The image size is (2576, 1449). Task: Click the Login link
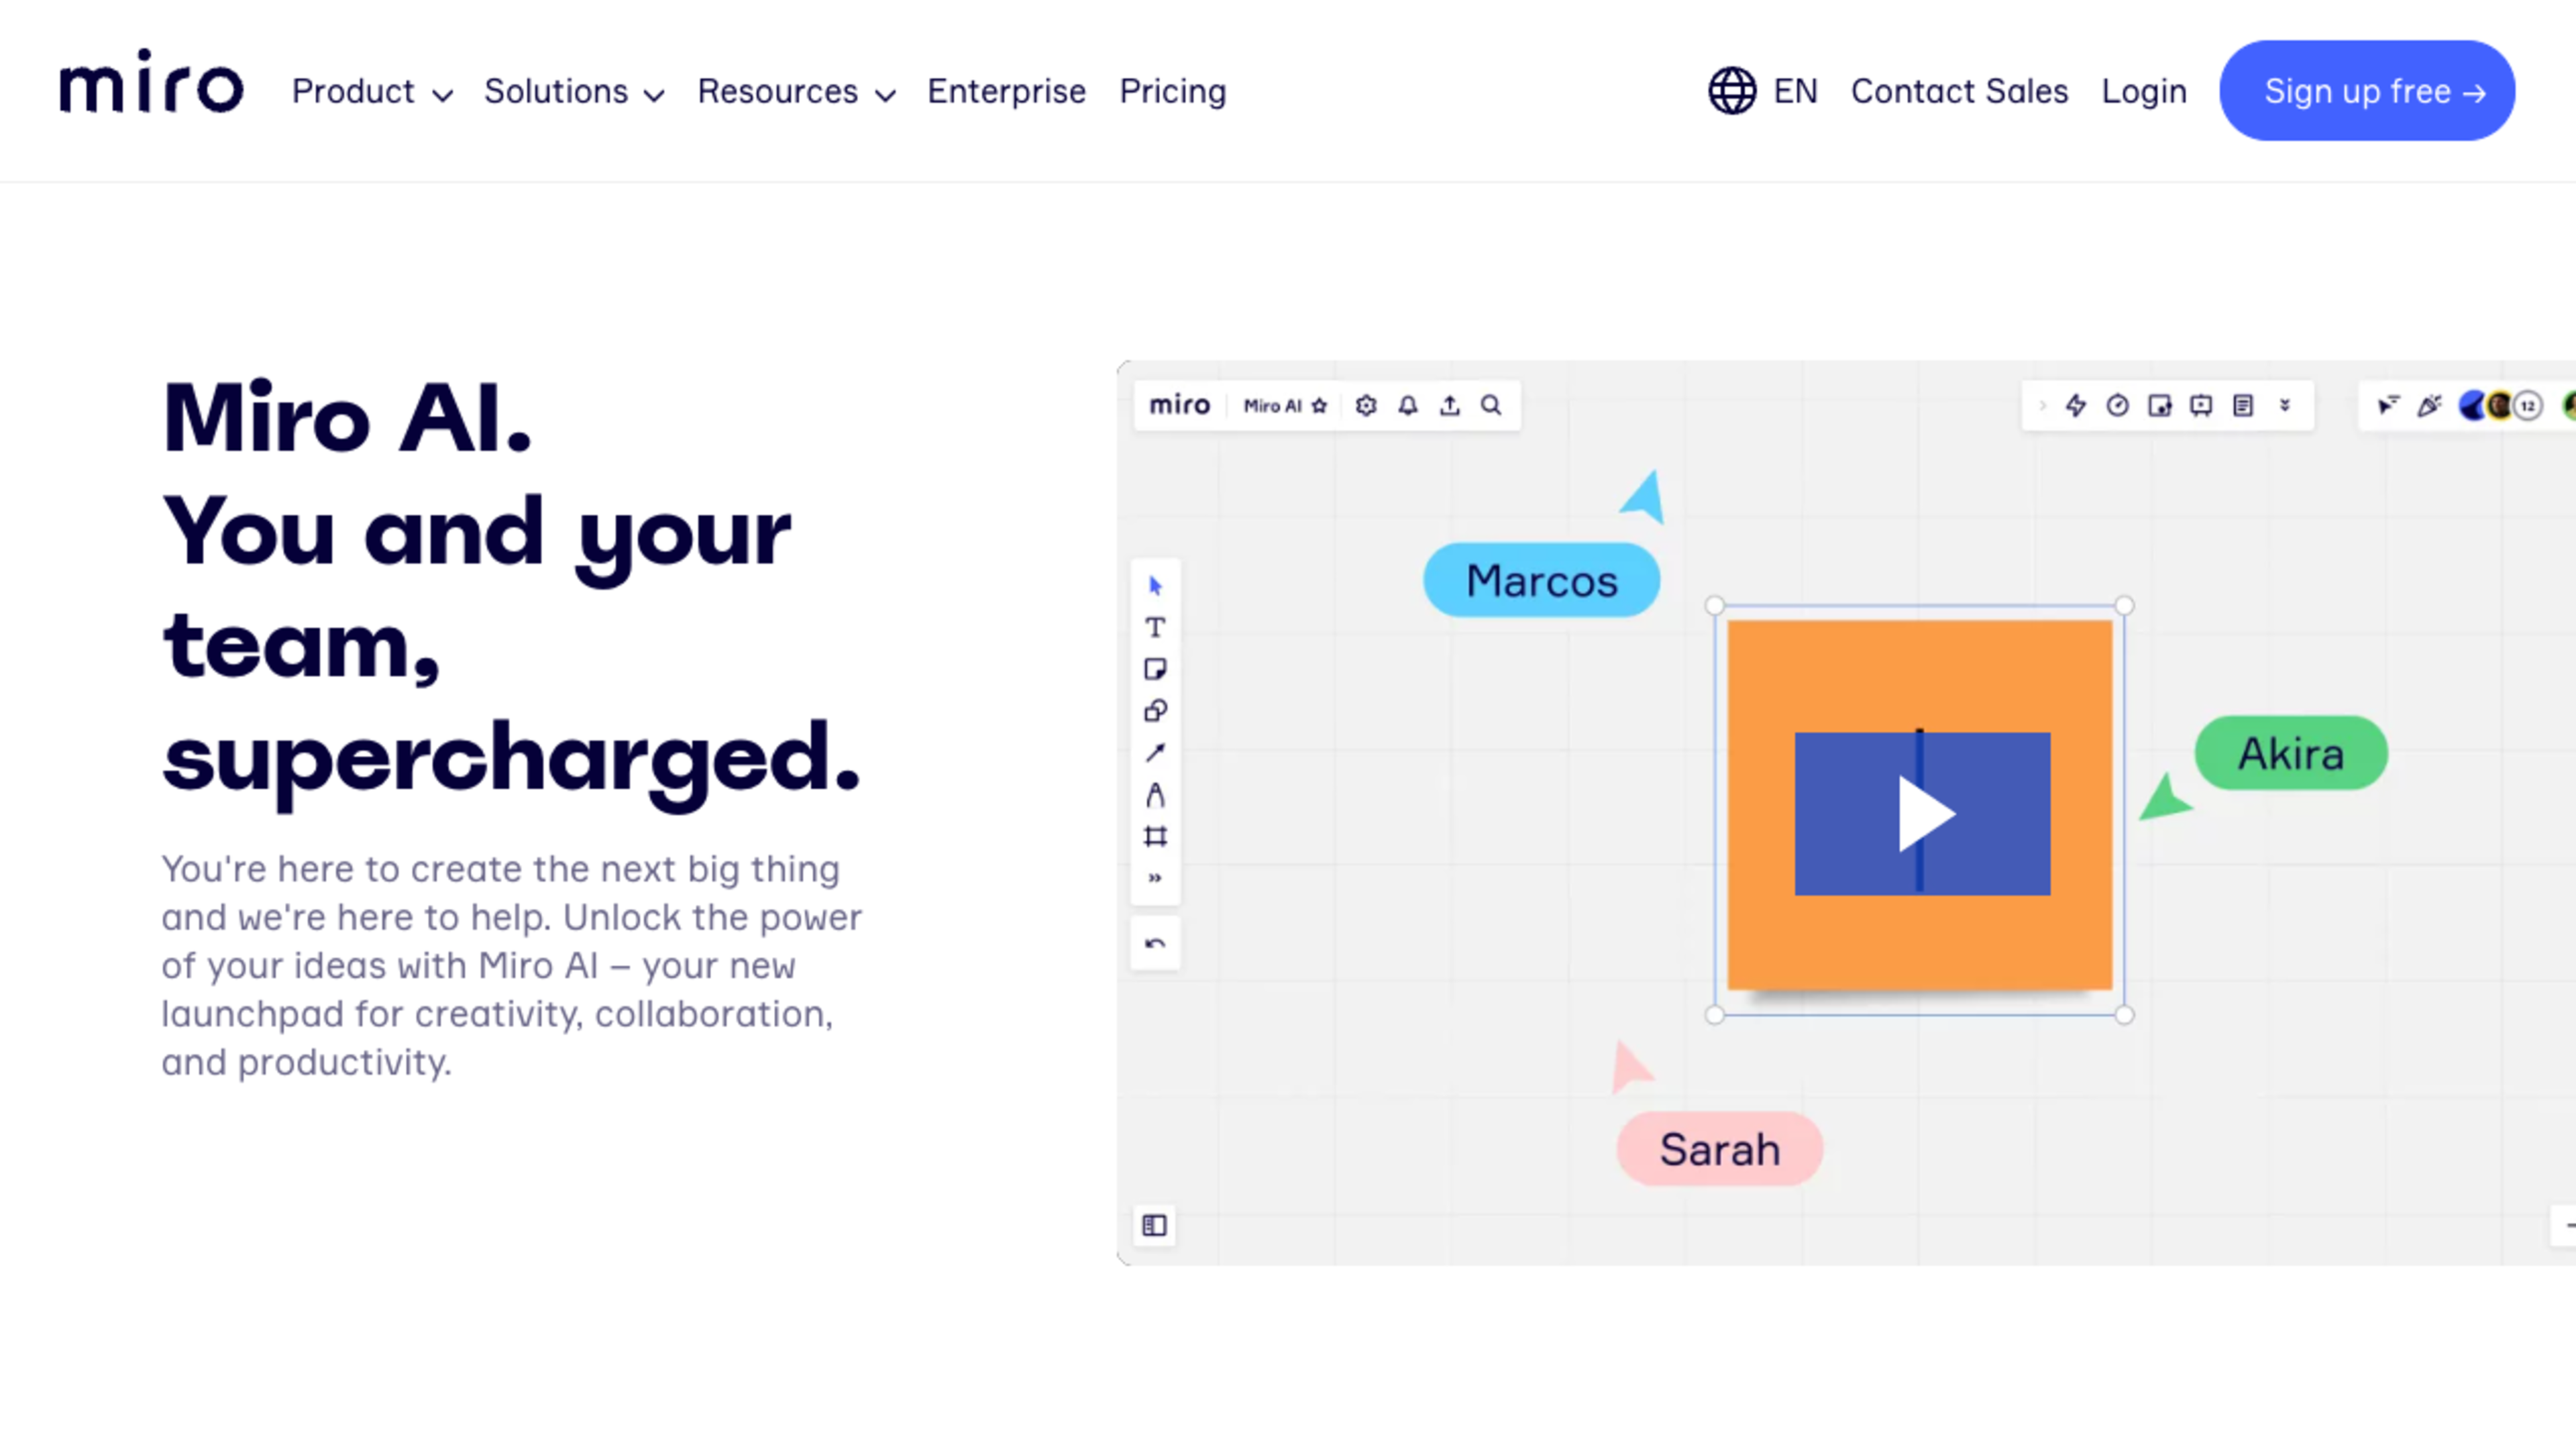coord(2143,92)
